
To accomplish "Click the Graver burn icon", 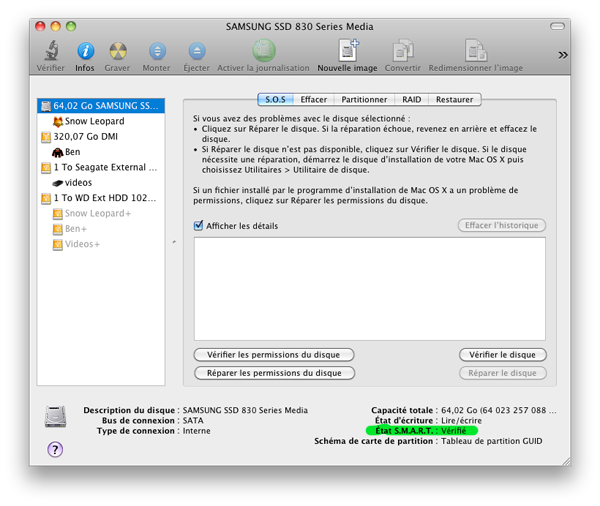I will point(118,51).
